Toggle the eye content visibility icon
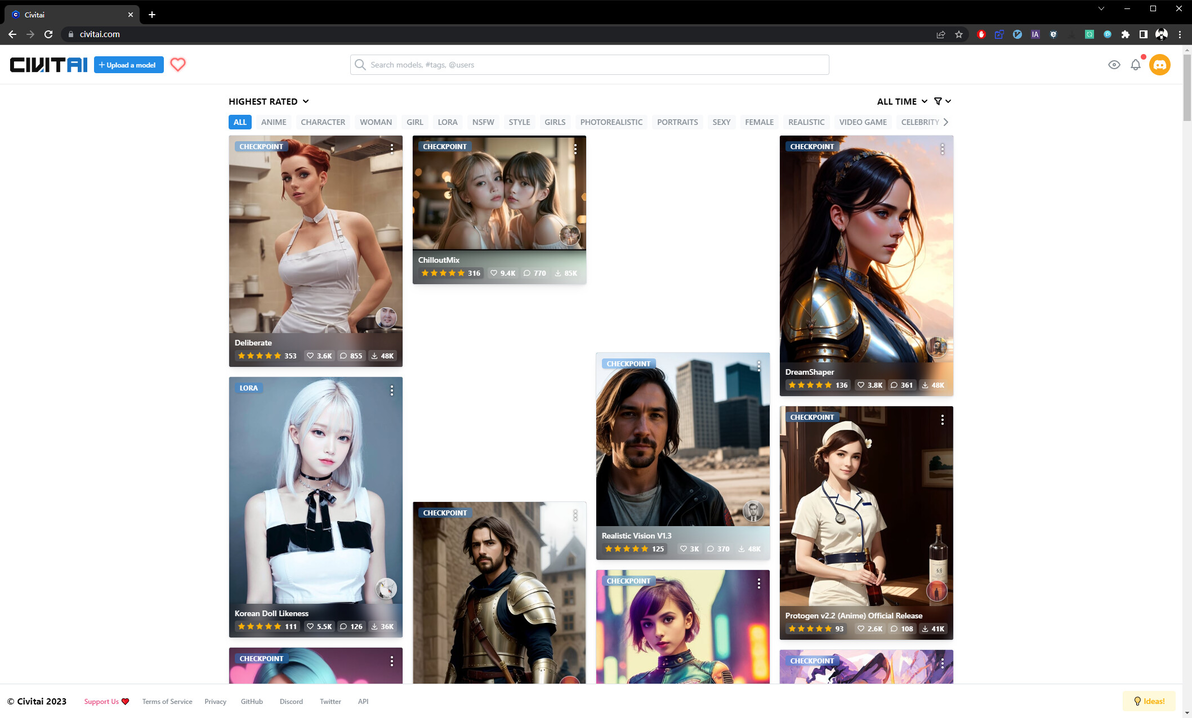This screenshot has width=1192, height=718. pyautogui.click(x=1114, y=65)
